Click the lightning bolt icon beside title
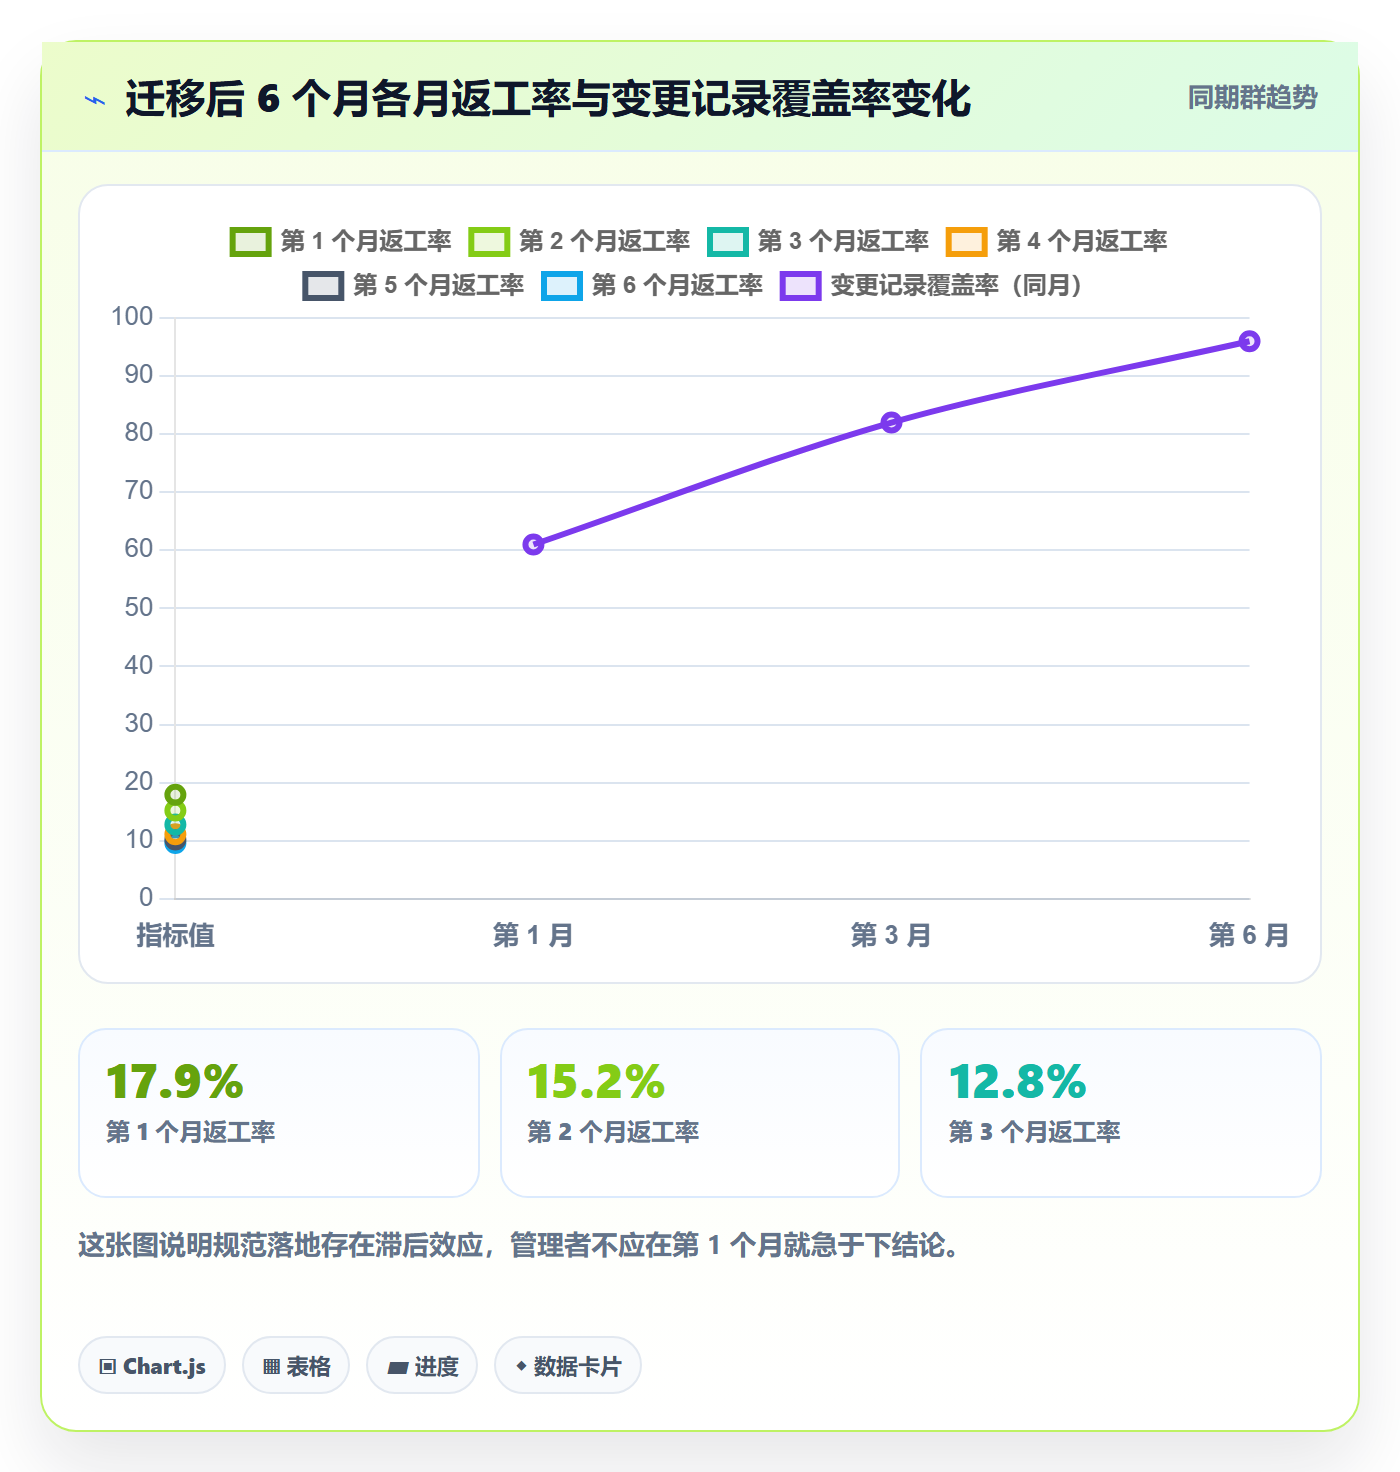Screen dimensions: 1400x1472 click(x=95, y=100)
